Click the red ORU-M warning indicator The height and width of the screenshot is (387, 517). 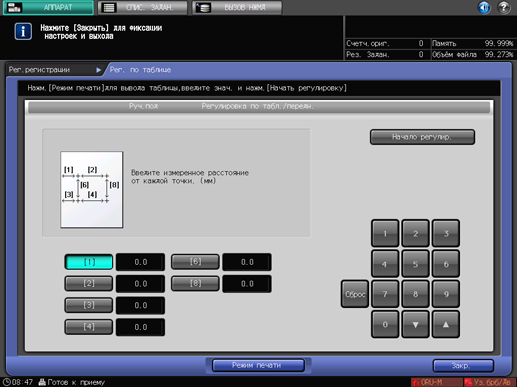pos(436,382)
